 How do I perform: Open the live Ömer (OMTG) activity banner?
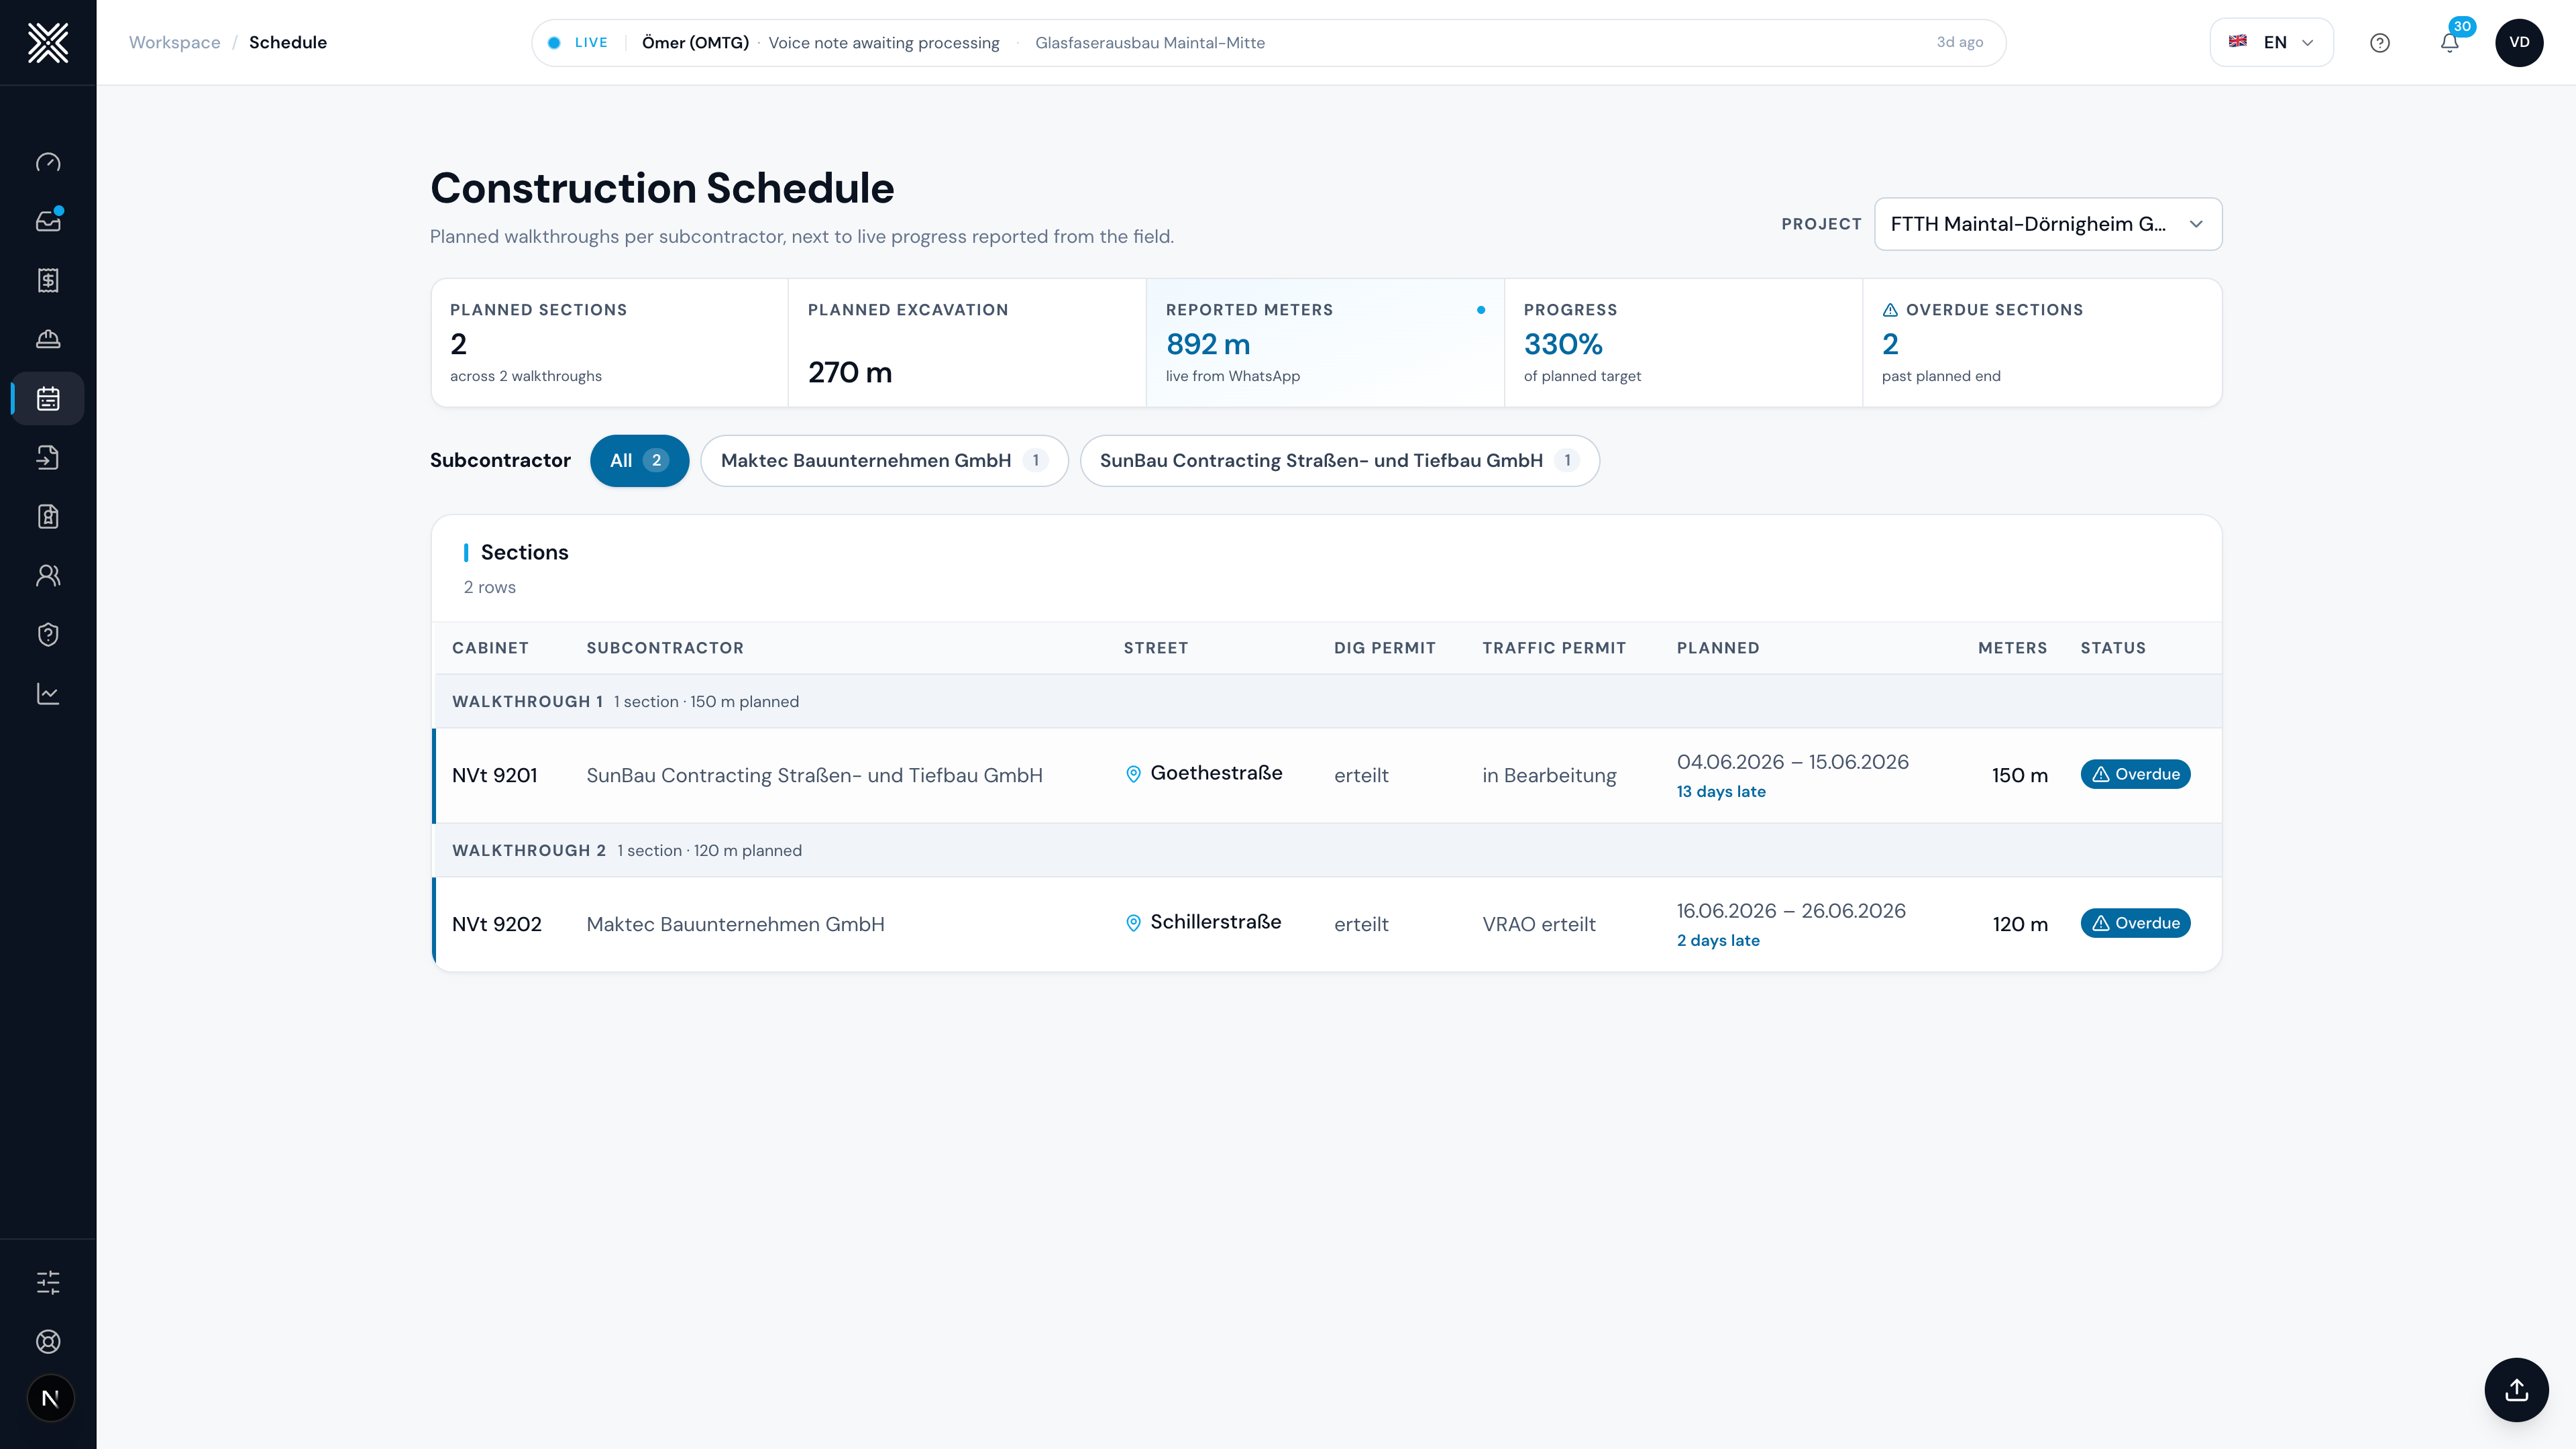[1268, 42]
